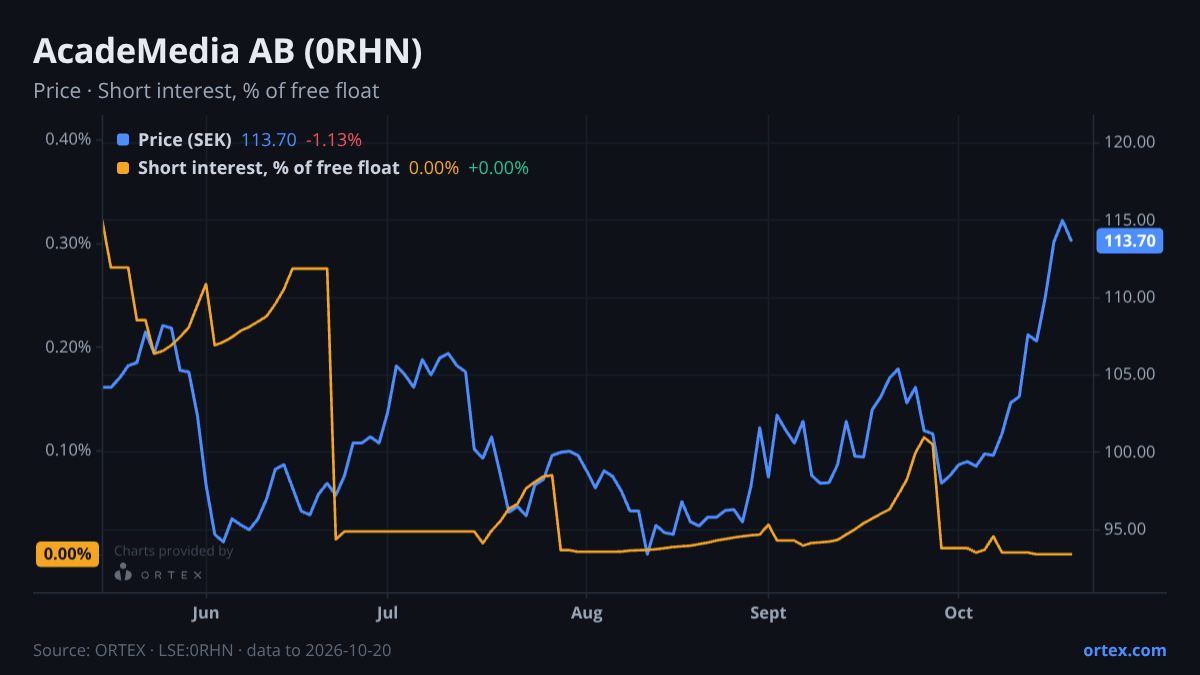Click the AcadeMedia AB (0RHN) title
The width and height of the screenshot is (1200, 675).
tap(228, 53)
